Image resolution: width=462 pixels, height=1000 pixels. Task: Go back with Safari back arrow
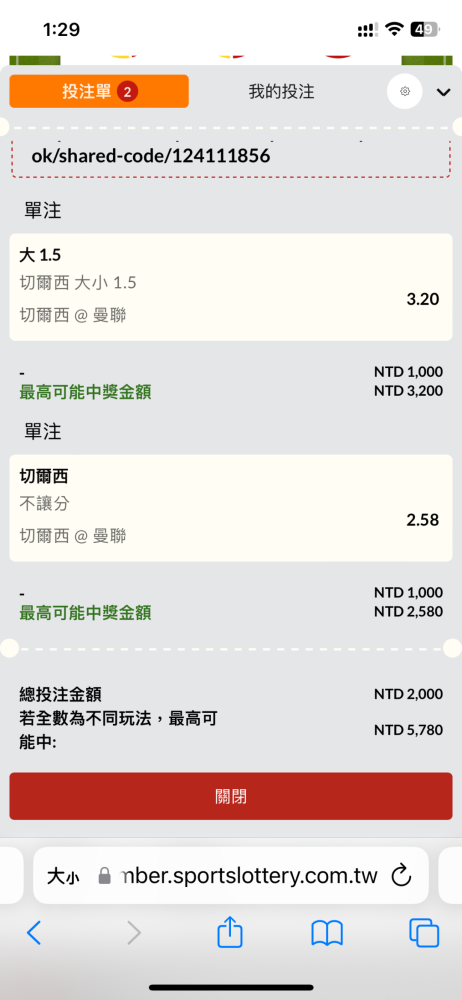coord(34,933)
